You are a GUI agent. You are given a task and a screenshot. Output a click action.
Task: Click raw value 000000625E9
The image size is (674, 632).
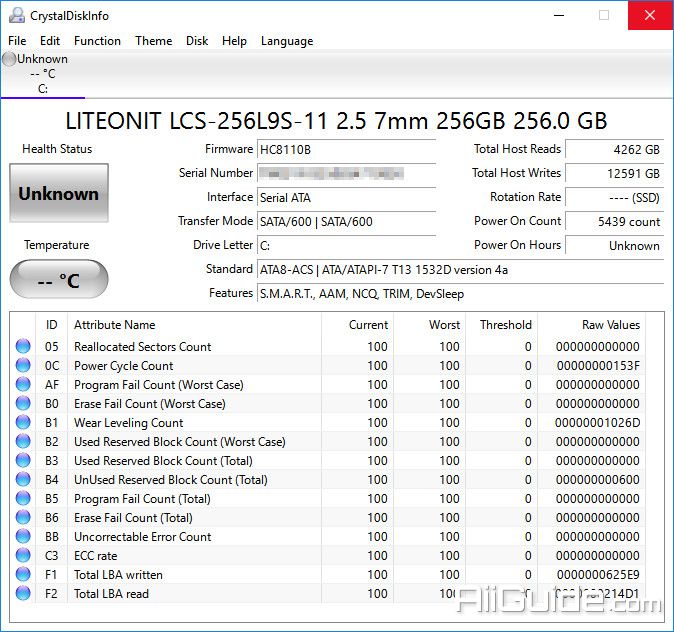click(598, 574)
